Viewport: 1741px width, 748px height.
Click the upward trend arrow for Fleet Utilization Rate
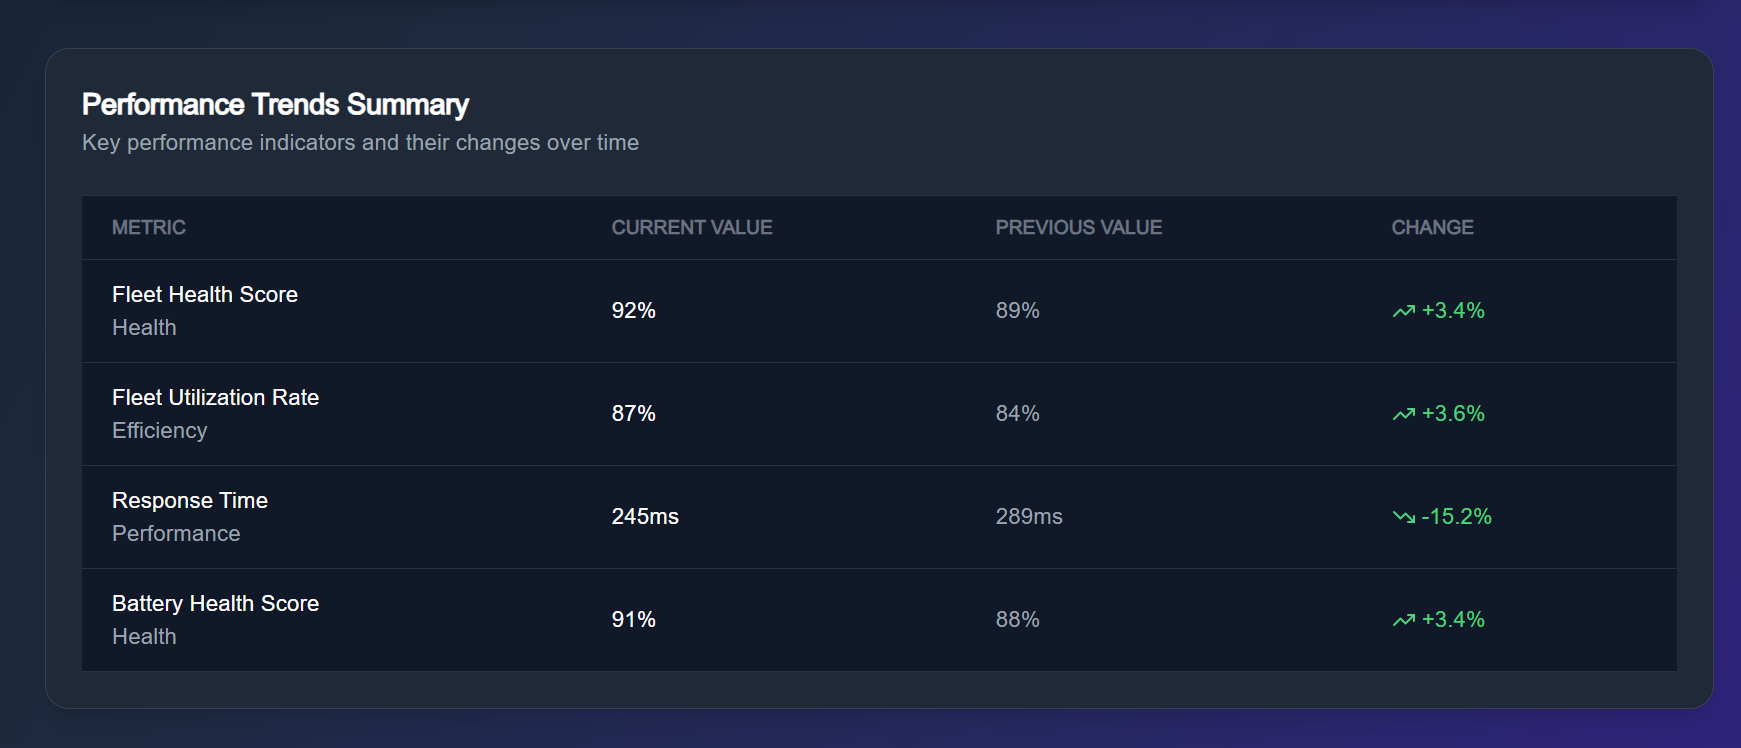coord(1404,413)
